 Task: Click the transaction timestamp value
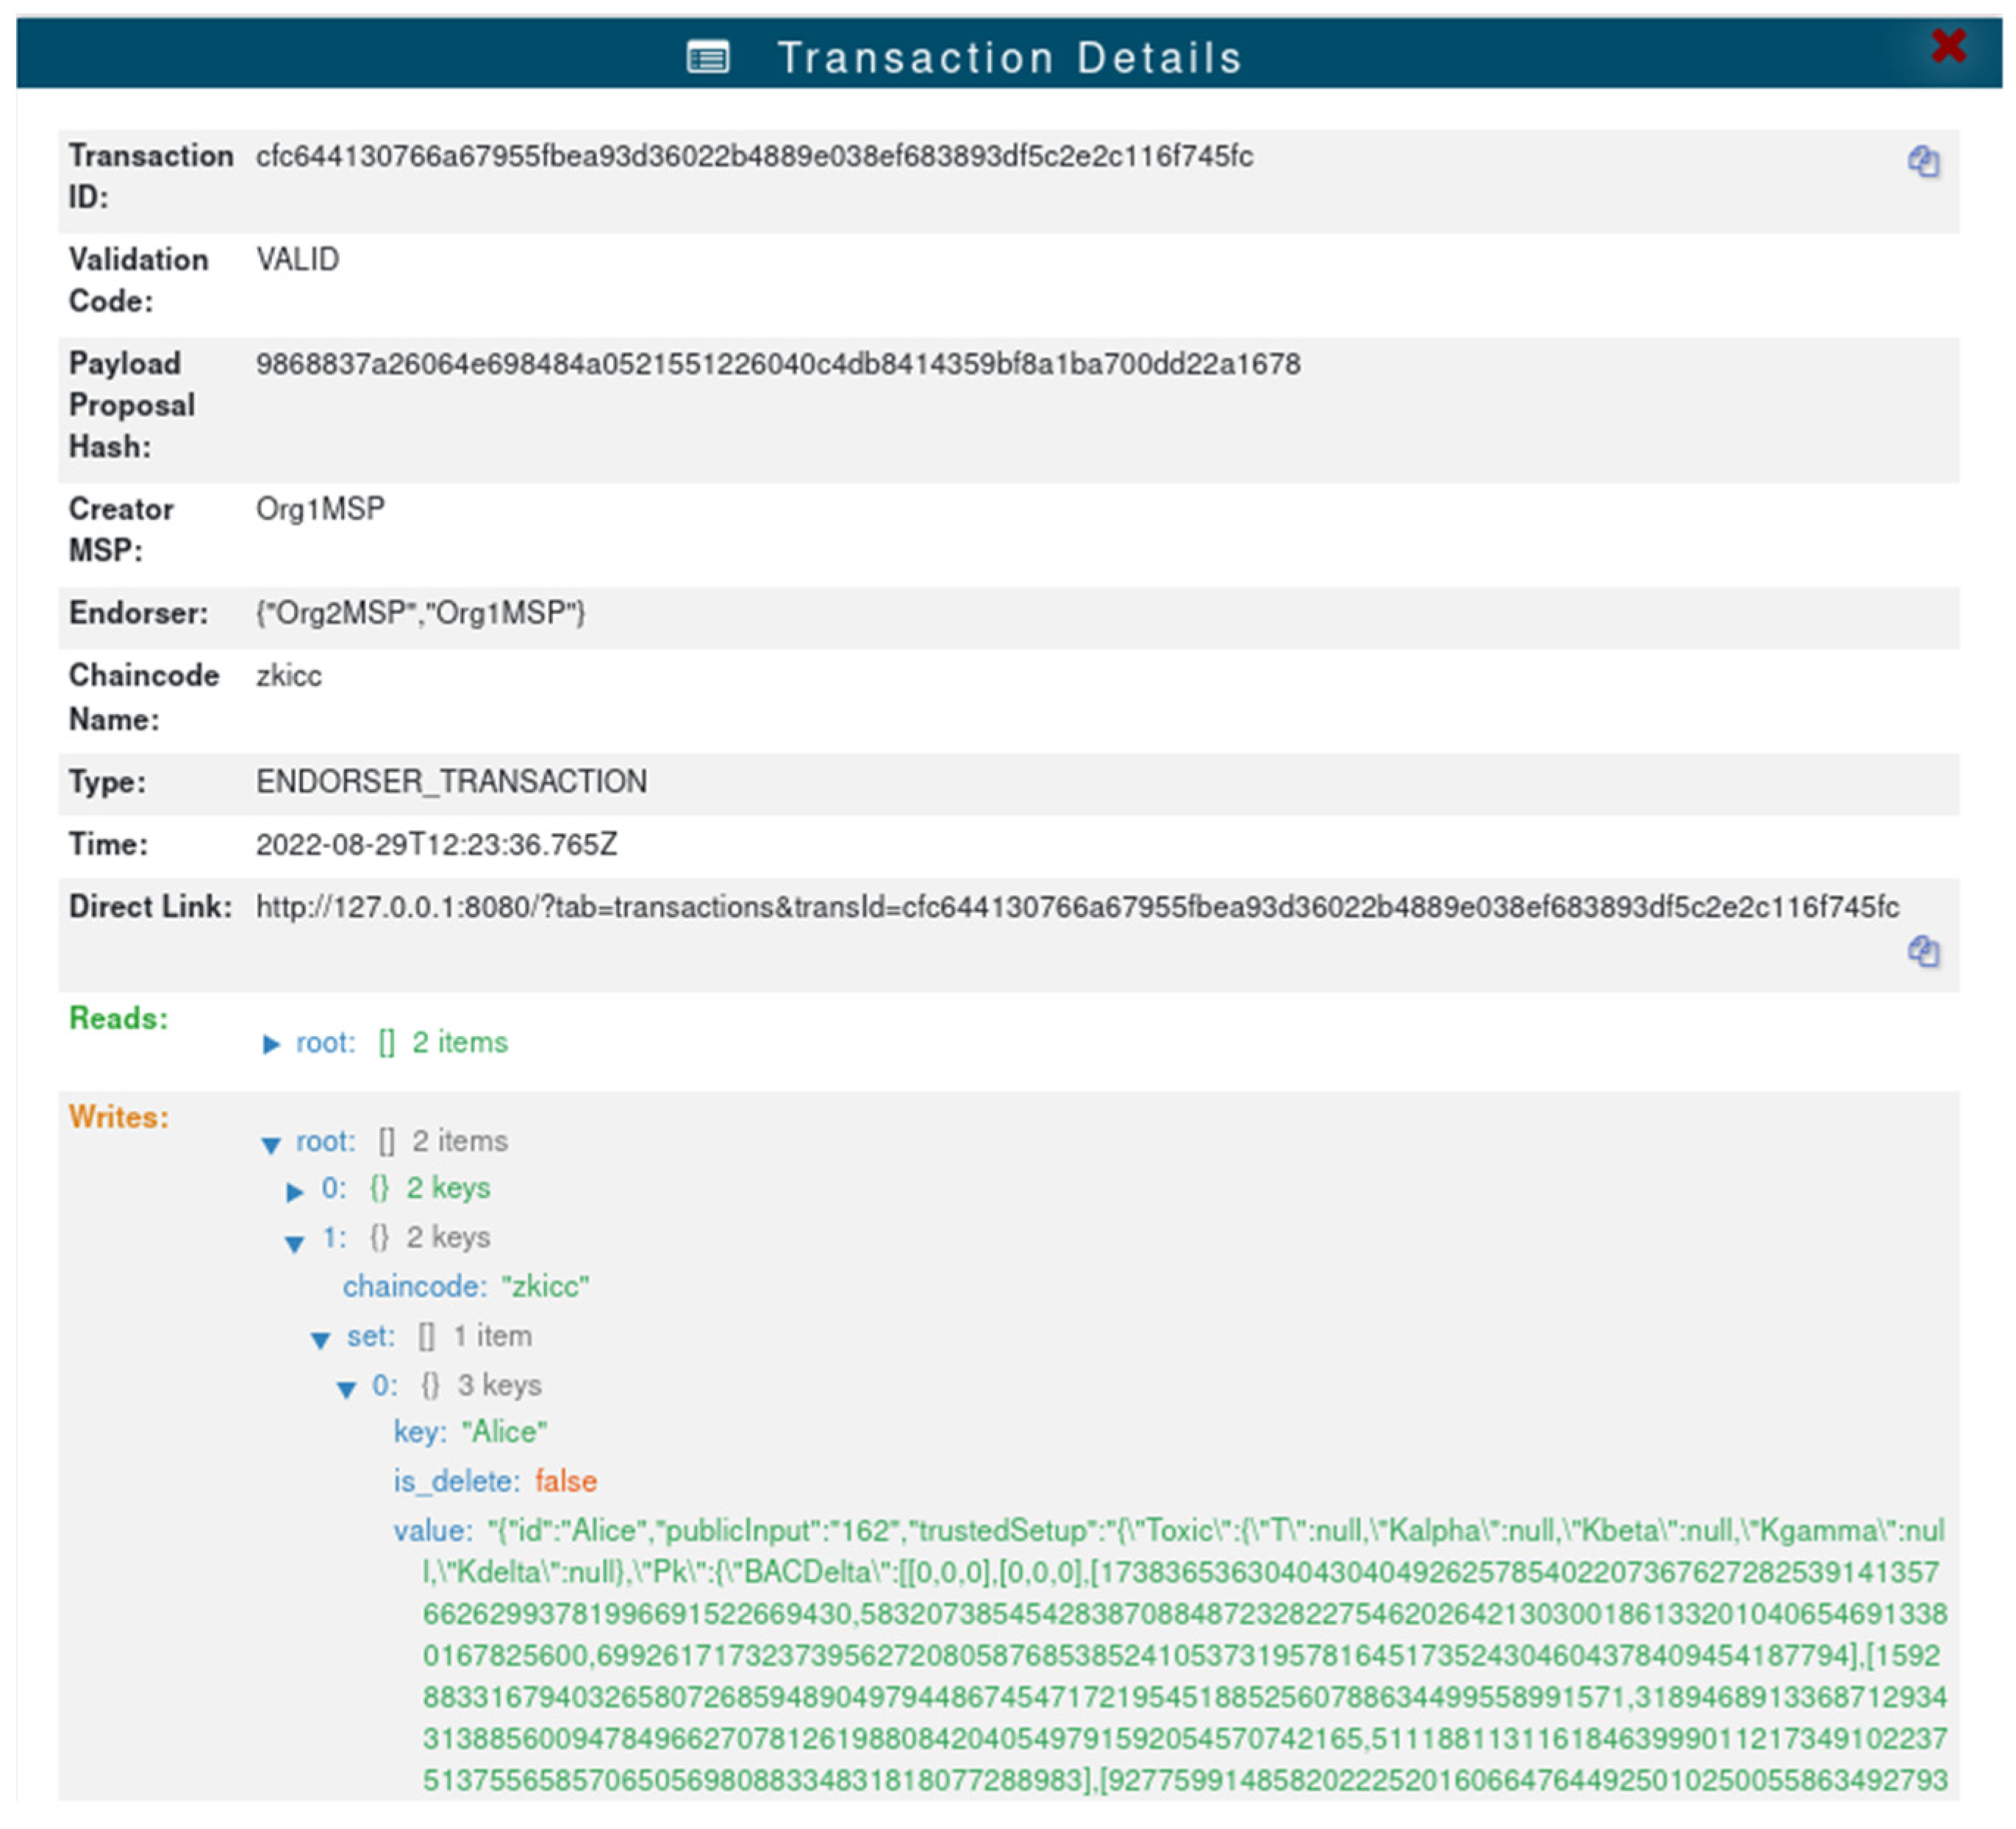pos(436,845)
